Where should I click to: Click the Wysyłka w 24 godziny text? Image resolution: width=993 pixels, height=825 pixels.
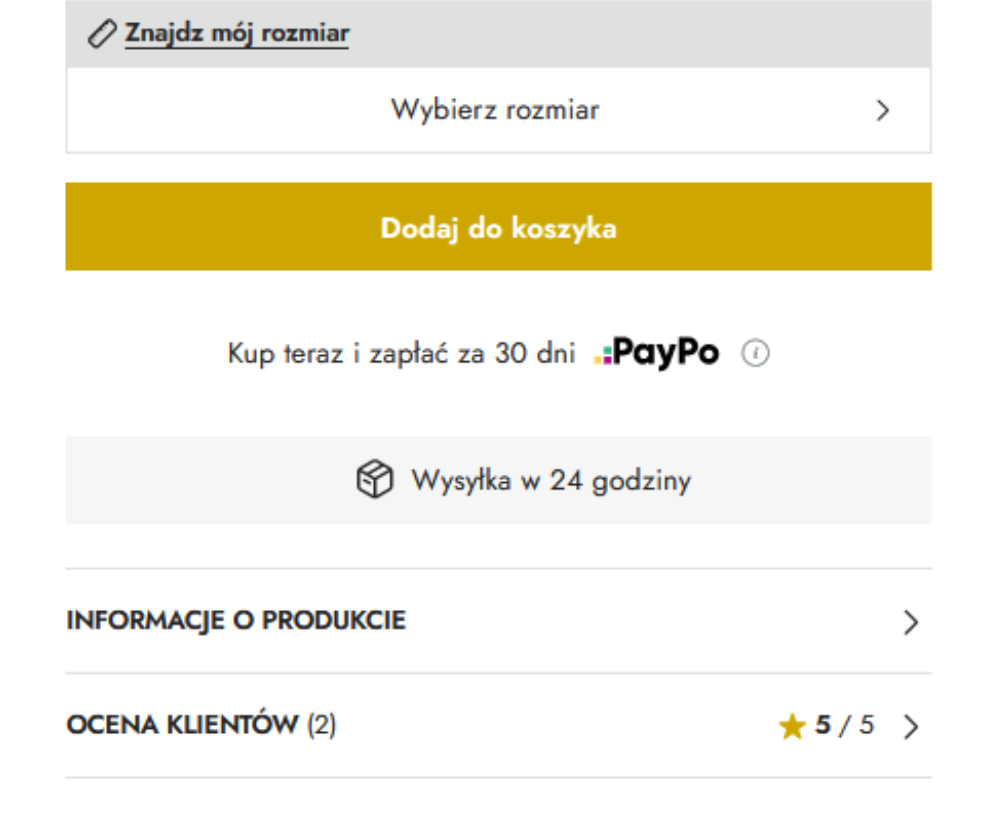point(551,481)
